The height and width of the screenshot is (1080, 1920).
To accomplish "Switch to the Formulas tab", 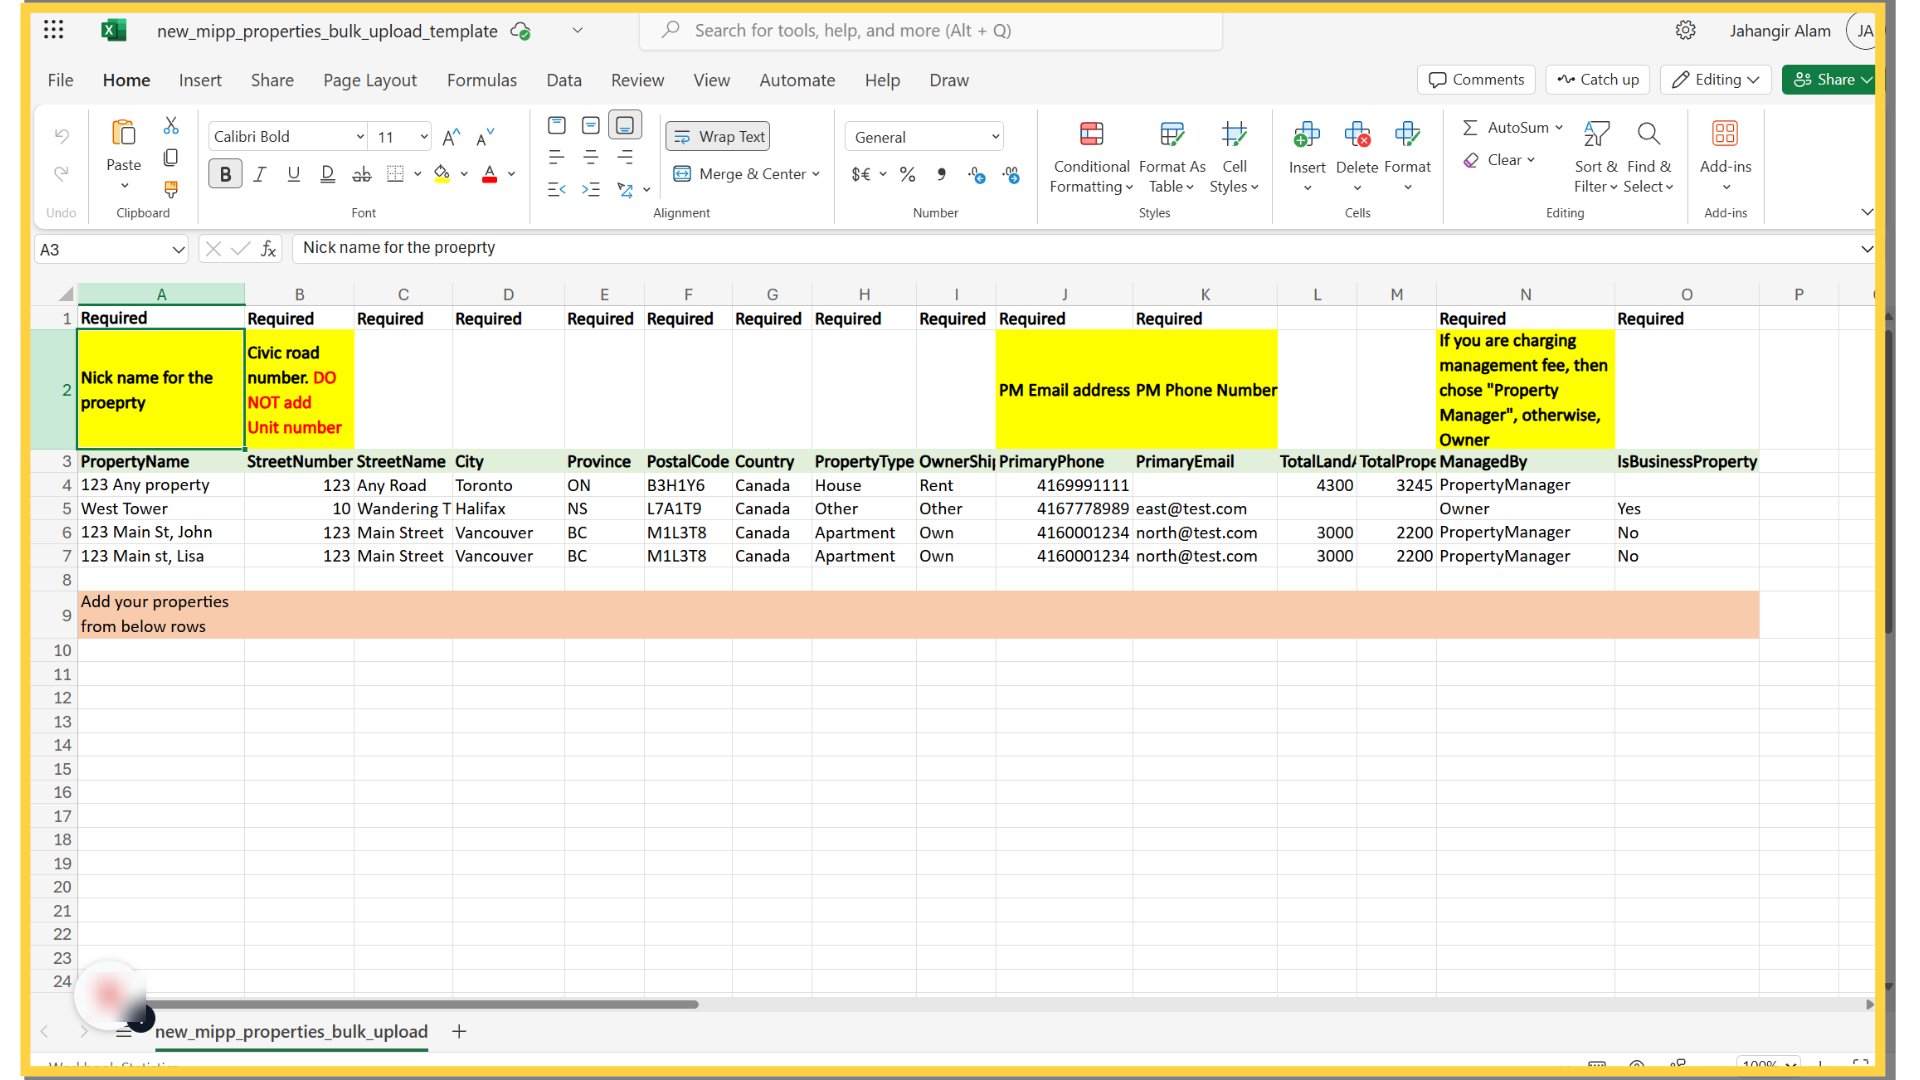I will click(x=482, y=80).
